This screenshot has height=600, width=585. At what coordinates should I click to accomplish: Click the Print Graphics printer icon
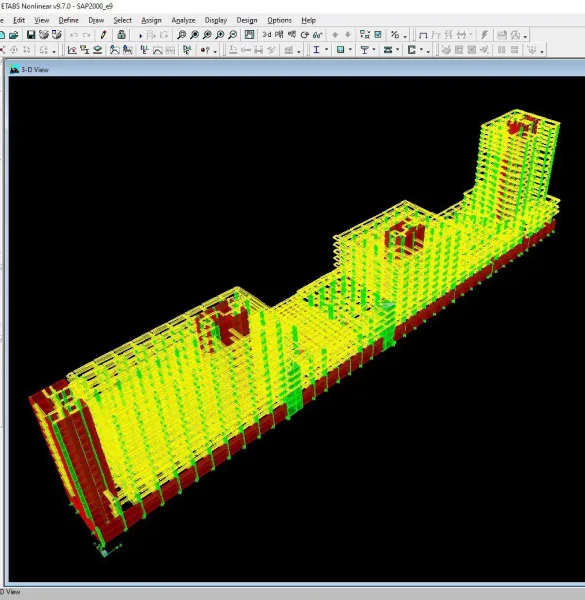pyautogui.click(x=44, y=35)
